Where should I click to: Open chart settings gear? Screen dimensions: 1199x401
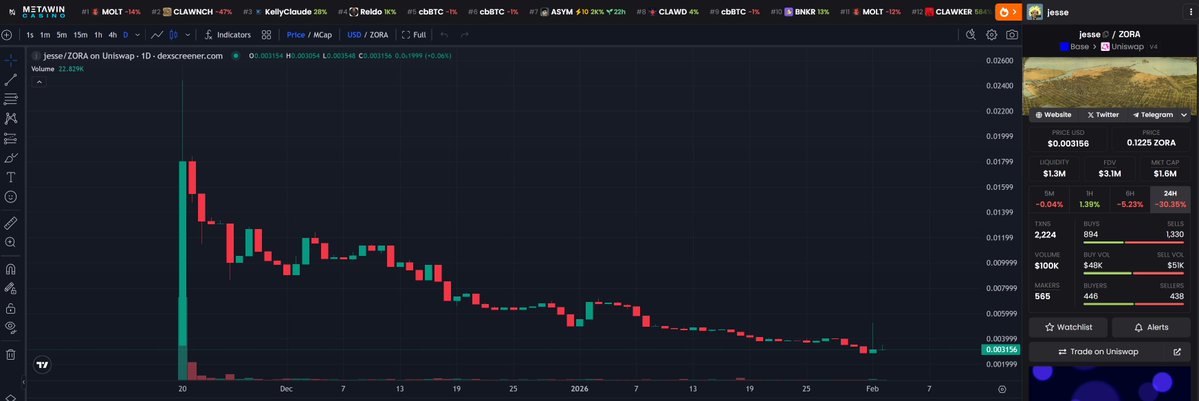[992, 34]
